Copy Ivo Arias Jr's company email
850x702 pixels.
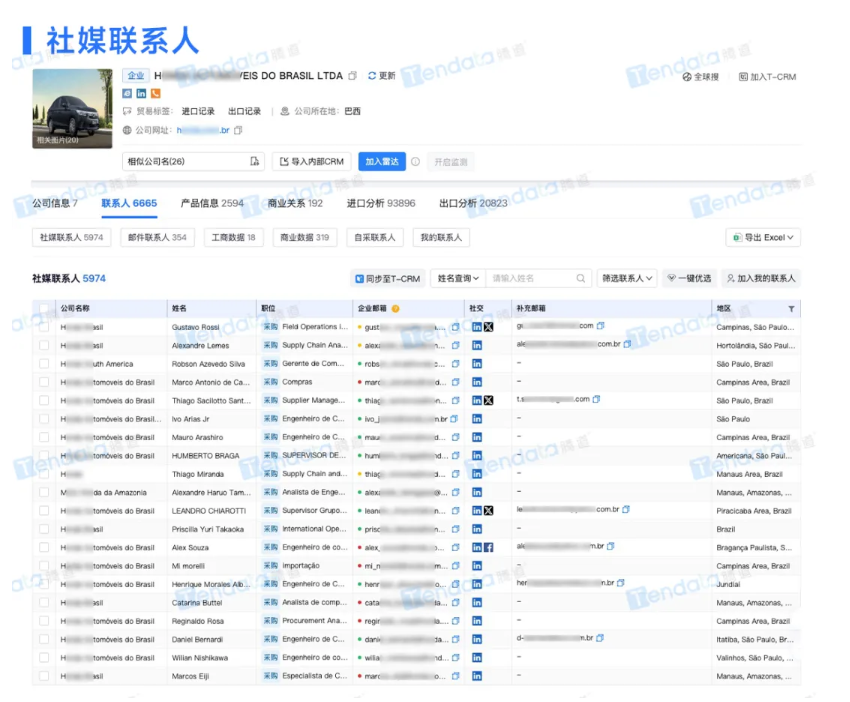[454, 418]
